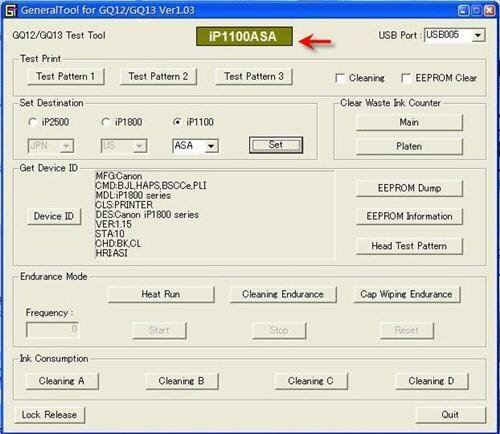The width and height of the screenshot is (500, 434).
Task: Start Heat Run endurance mode
Action: [x=161, y=294]
